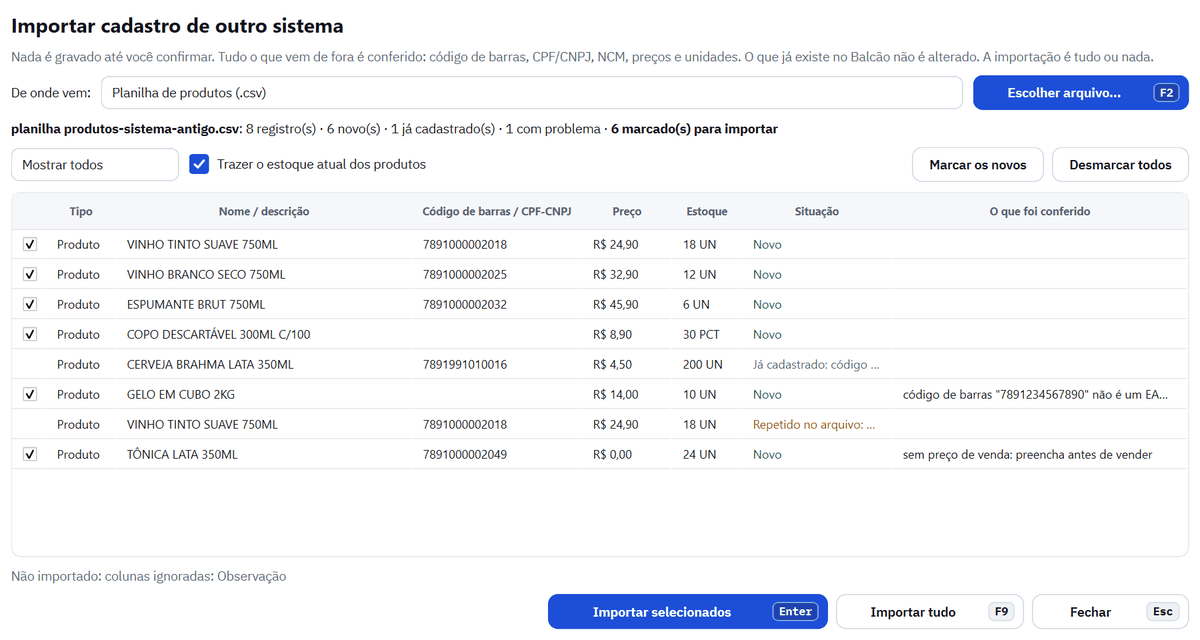Uncheck COPO DESCARTÁVEL 300ML C/100 row

pyautogui.click(x=30, y=334)
